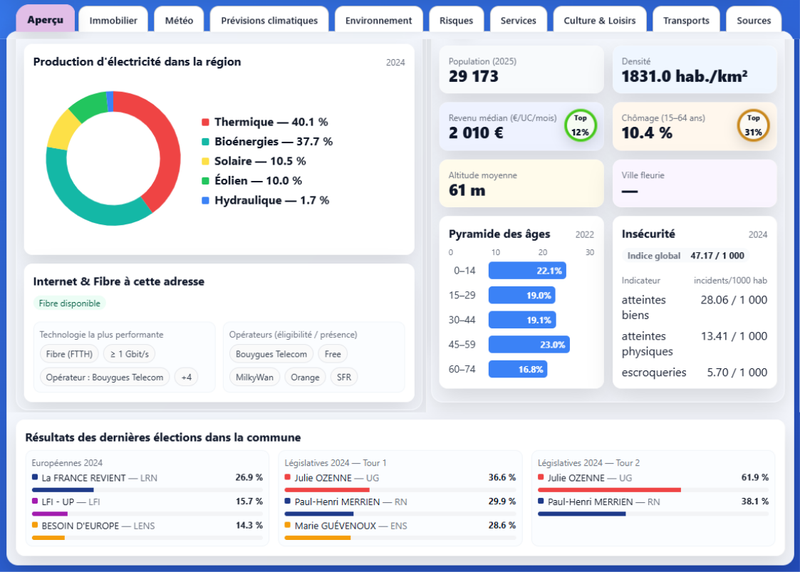Click the Julie OZENNE Tour 2 result bar

coord(609,490)
